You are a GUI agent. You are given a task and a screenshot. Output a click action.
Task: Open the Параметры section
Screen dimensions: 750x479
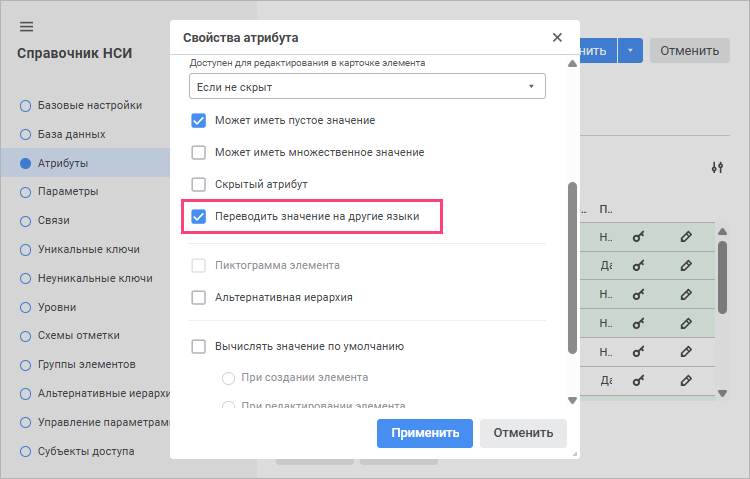click(x=68, y=191)
